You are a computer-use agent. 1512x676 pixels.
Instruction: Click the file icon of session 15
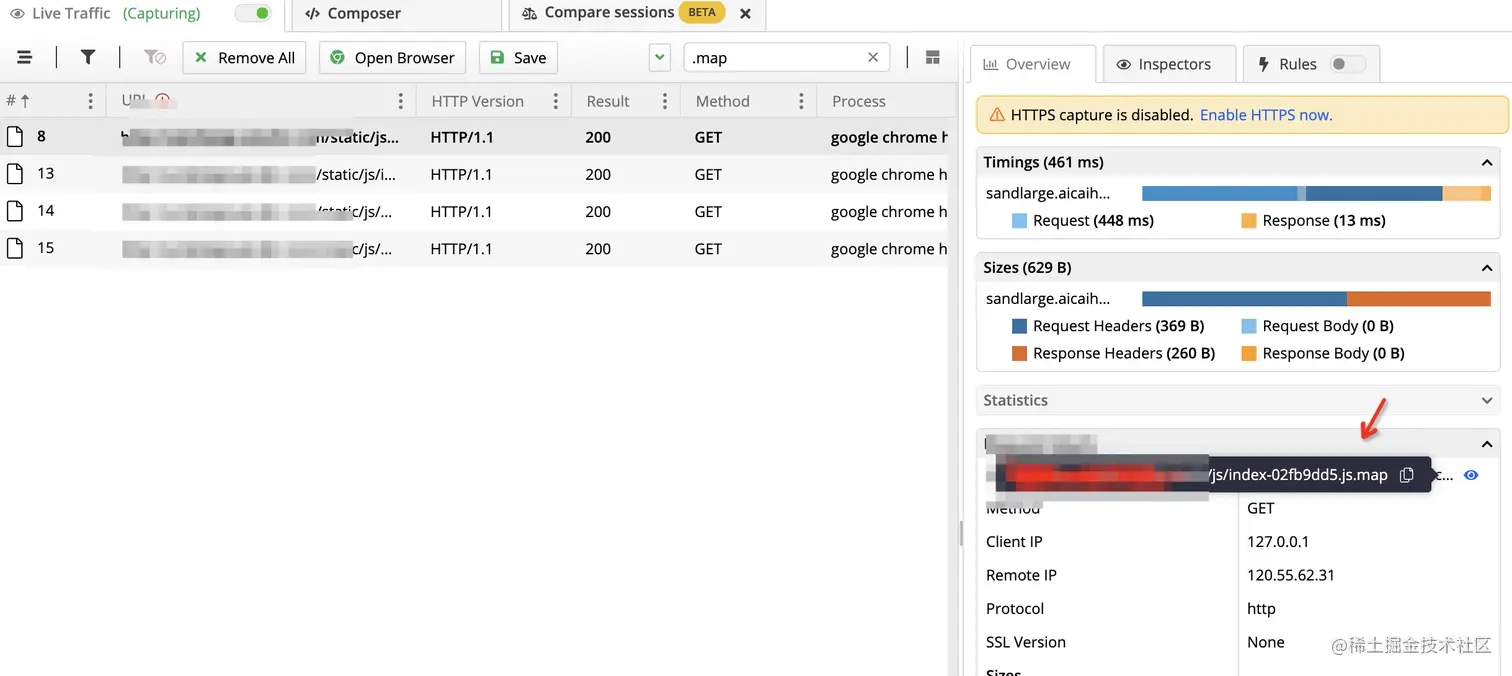coord(15,248)
